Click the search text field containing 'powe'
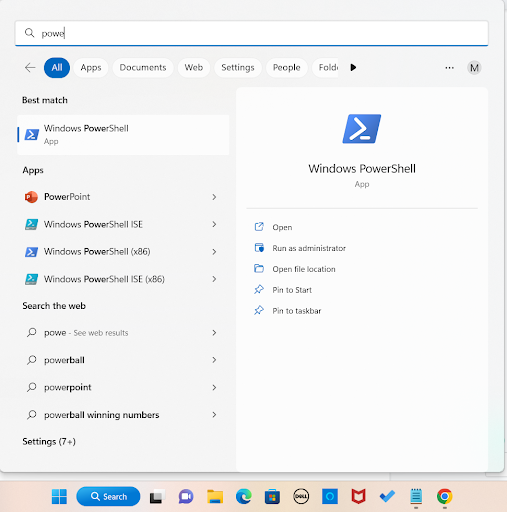The image size is (507, 512). 252,33
